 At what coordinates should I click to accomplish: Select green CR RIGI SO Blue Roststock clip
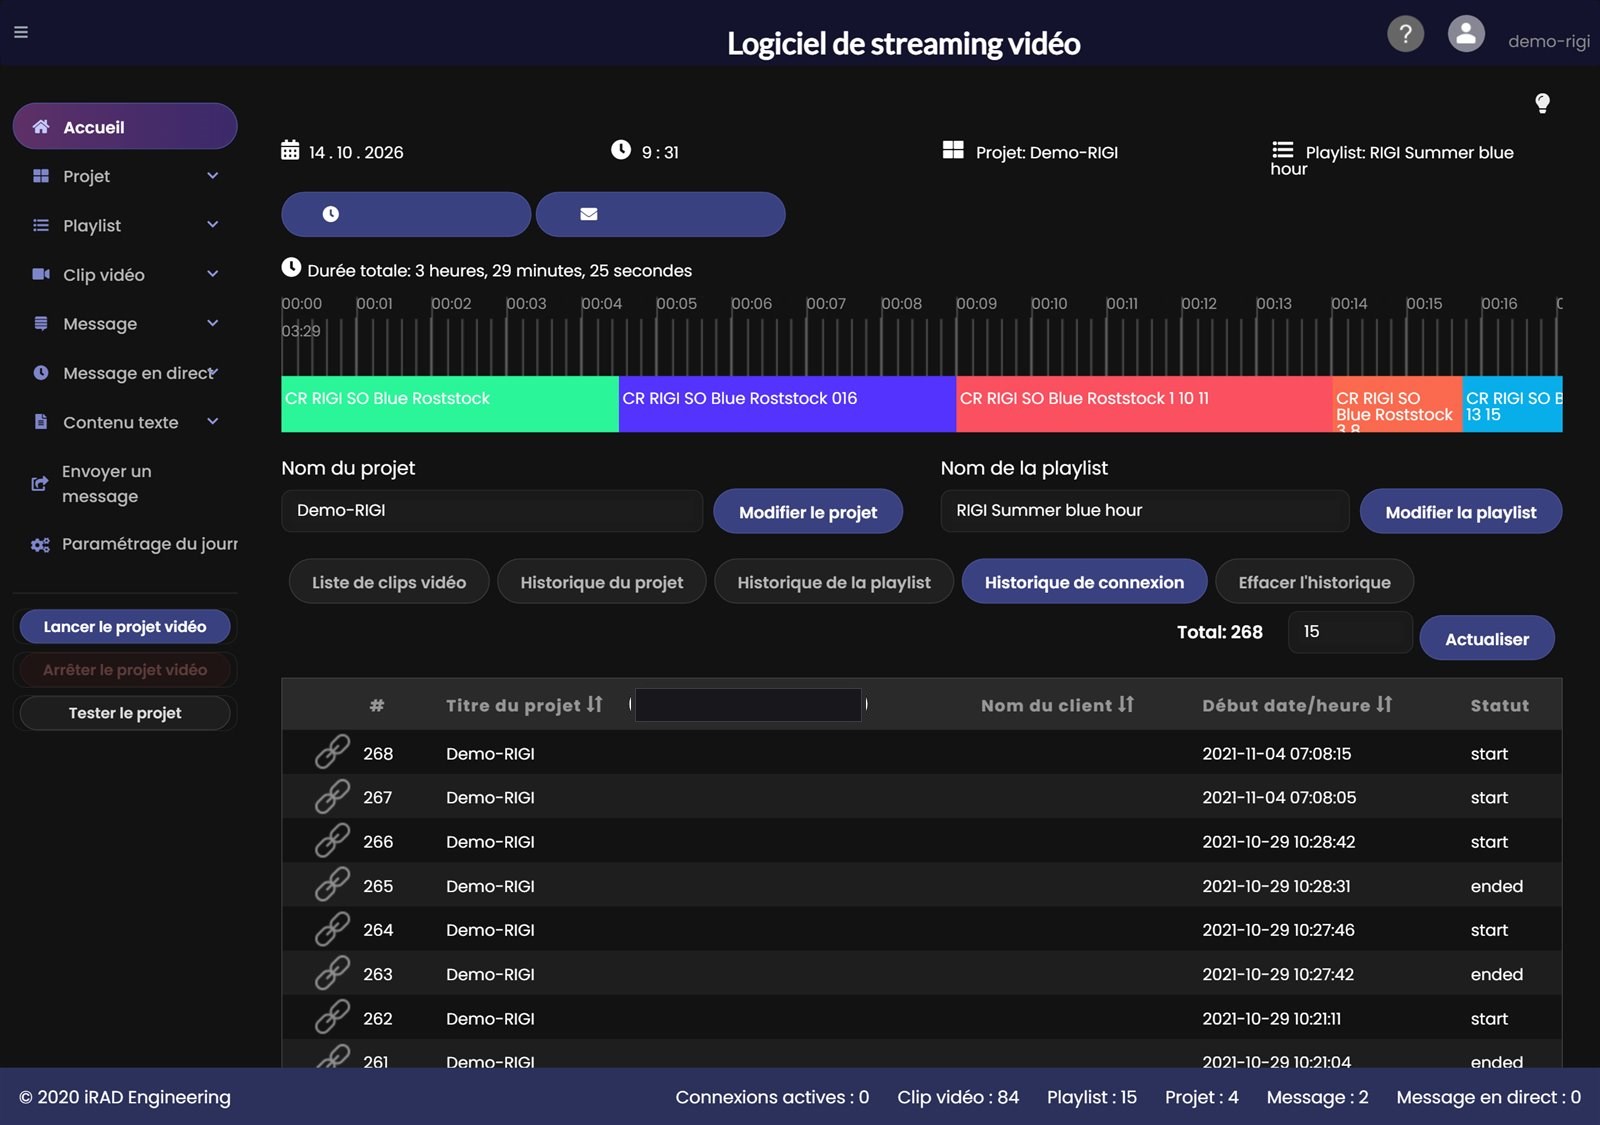click(450, 404)
